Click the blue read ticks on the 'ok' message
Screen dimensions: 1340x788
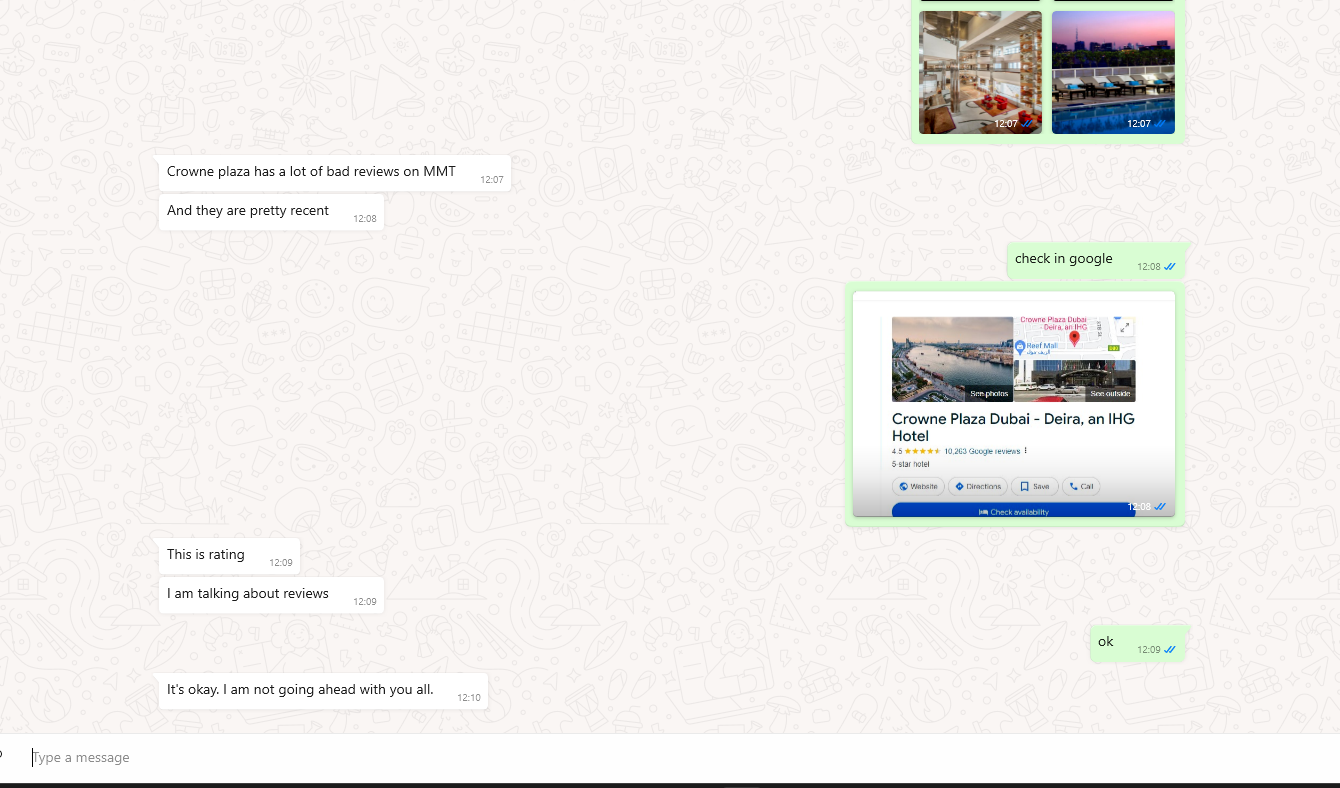coord(1170,649)
